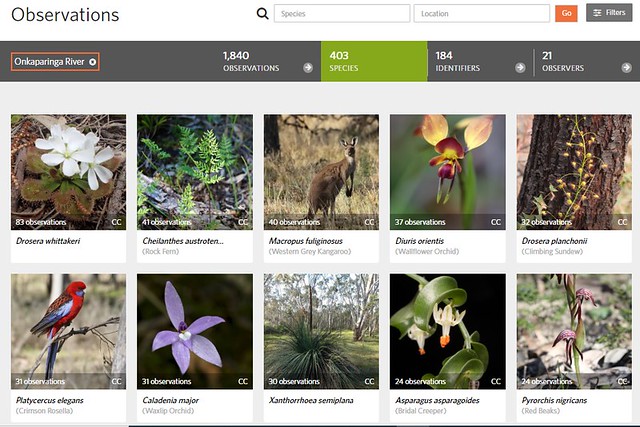The width and height of the screenshot is (640, 427).
Task: Focus the Location search field
Action: [x=481, y=14]
